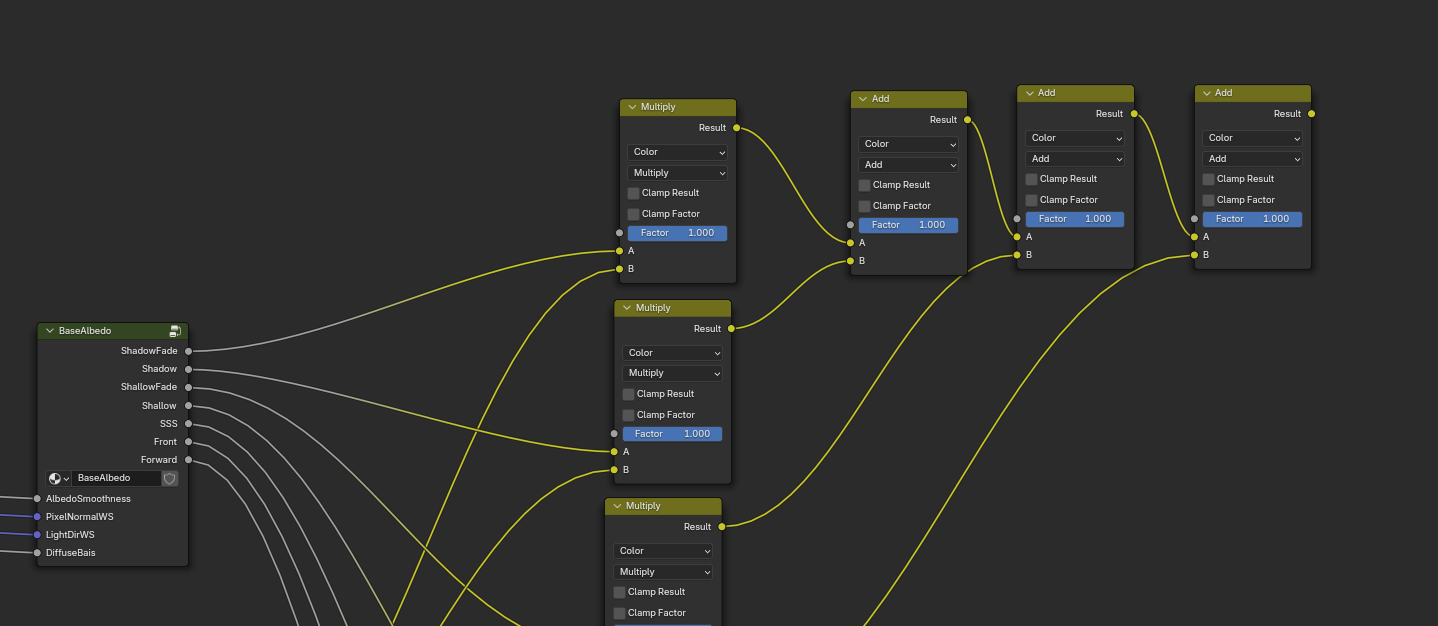This screenshot has height=626, width=1438.
Task: Click the B input socket of the topmost Multiply node
Action: (x=619, y=269)
